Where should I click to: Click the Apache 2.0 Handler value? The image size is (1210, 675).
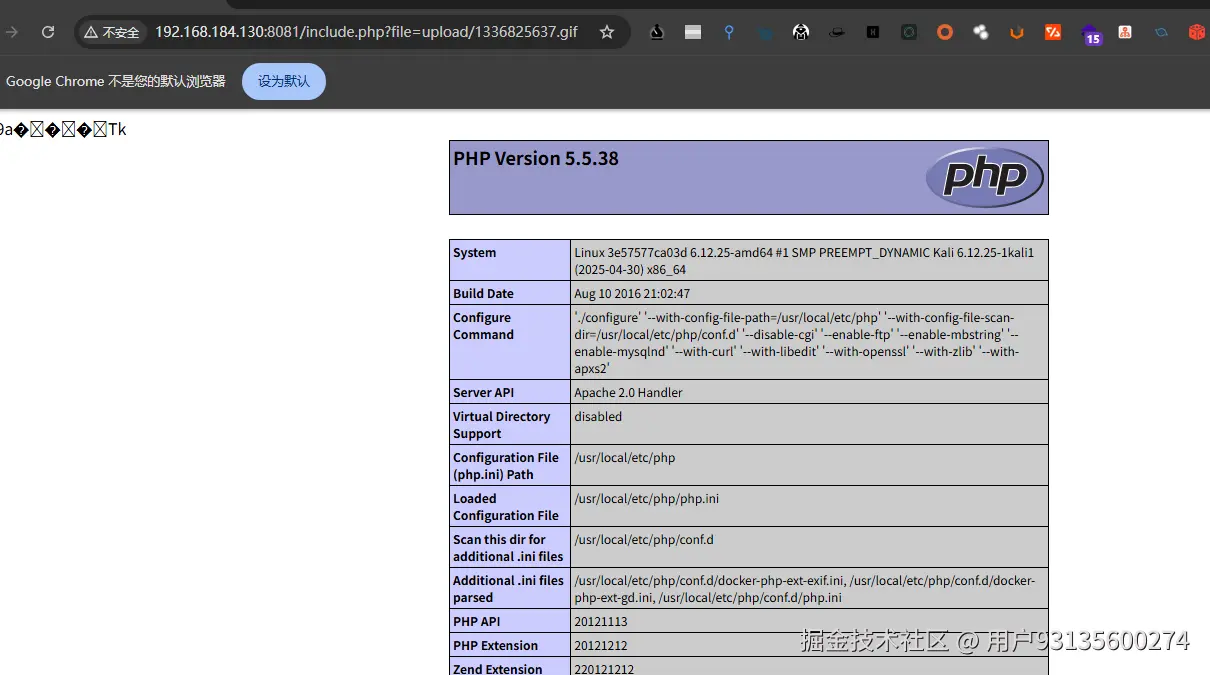coord(628,393)
